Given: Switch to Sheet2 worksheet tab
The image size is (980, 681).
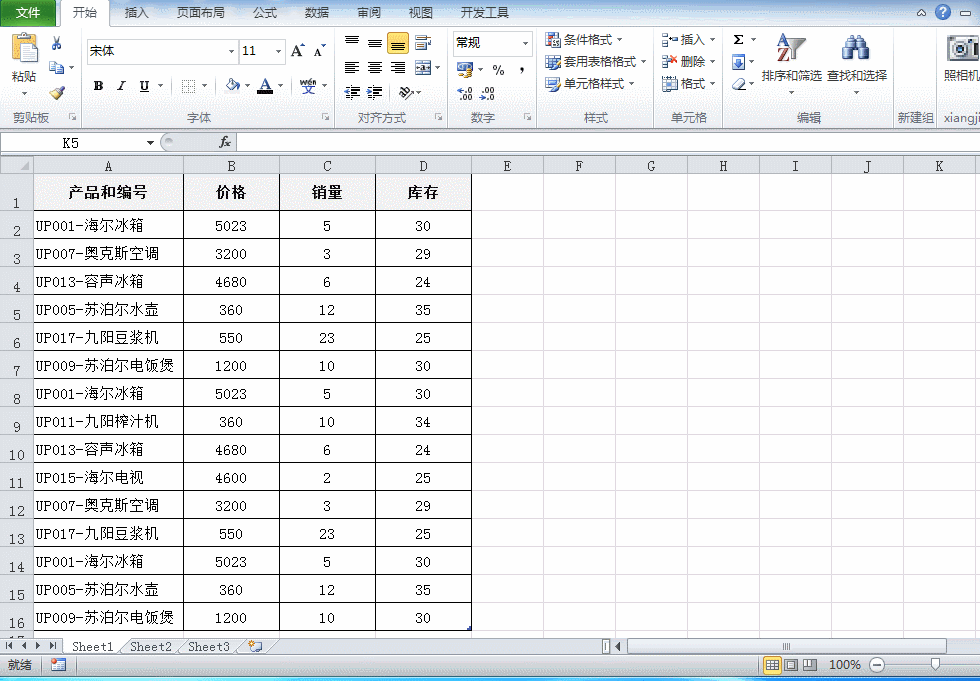Looking at the screenshot, I should pyautogui.click(x=151, y=647).
